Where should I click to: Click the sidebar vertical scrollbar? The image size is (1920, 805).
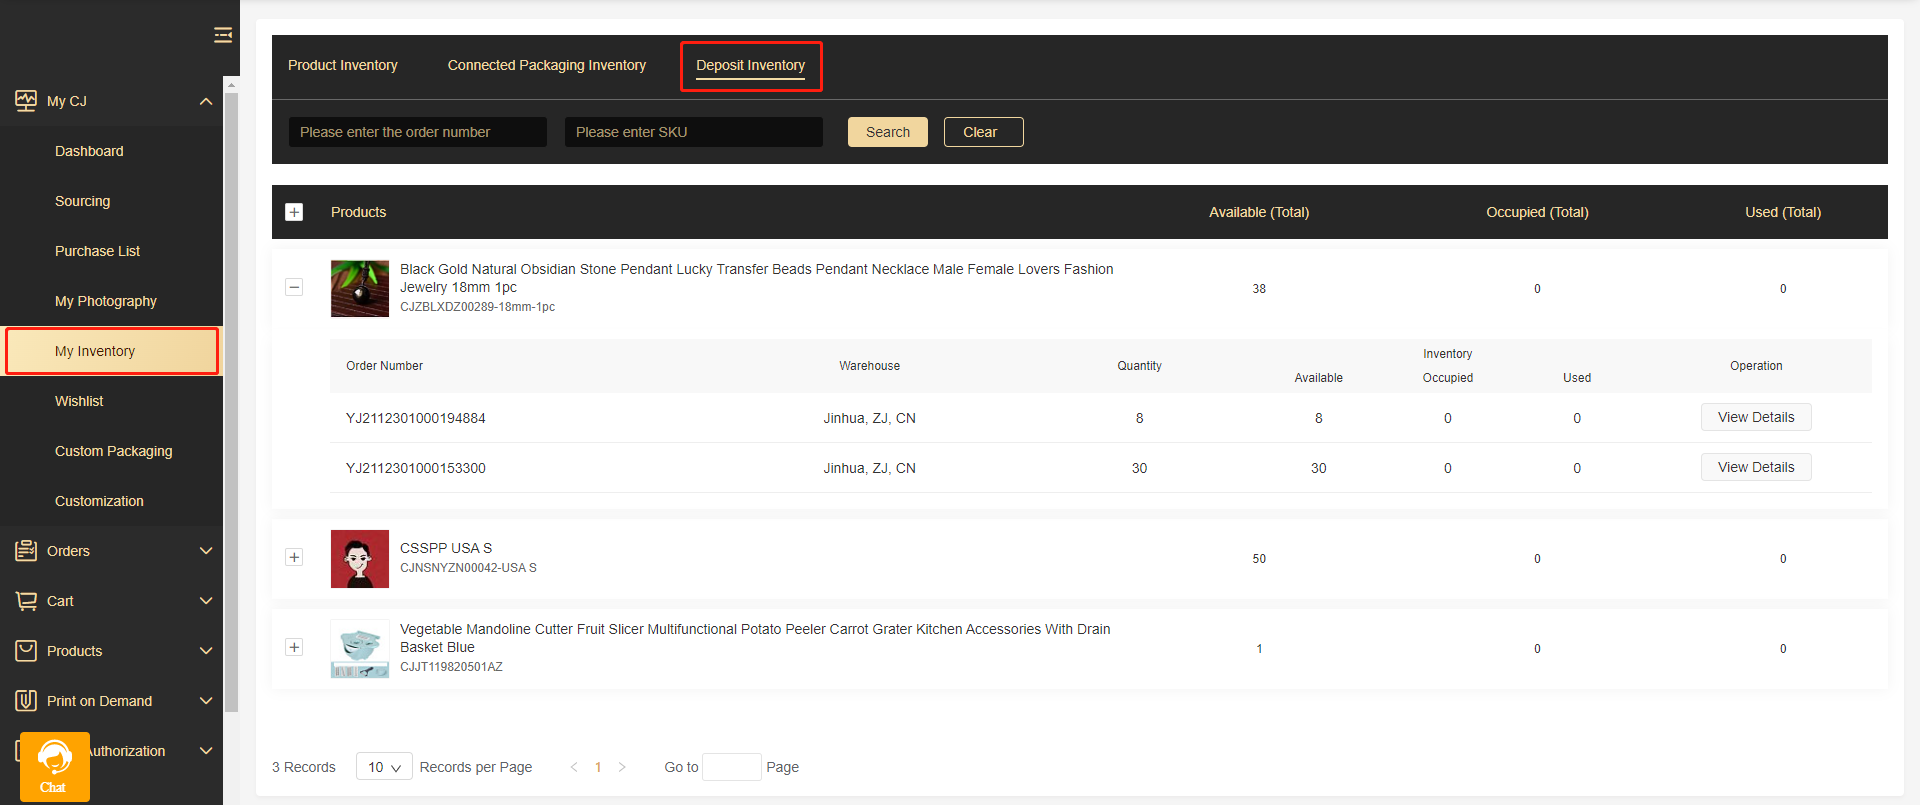[231, 400]
